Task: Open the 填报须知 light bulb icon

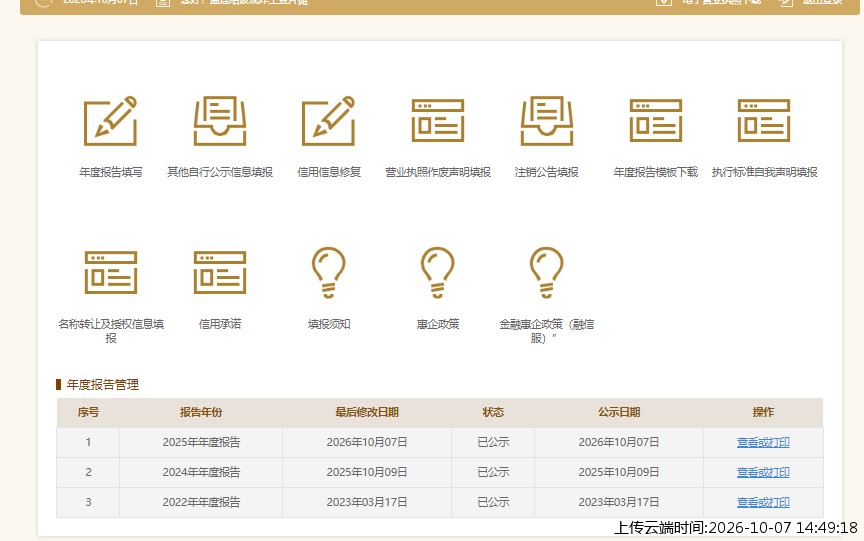Action: coord(328,273)
